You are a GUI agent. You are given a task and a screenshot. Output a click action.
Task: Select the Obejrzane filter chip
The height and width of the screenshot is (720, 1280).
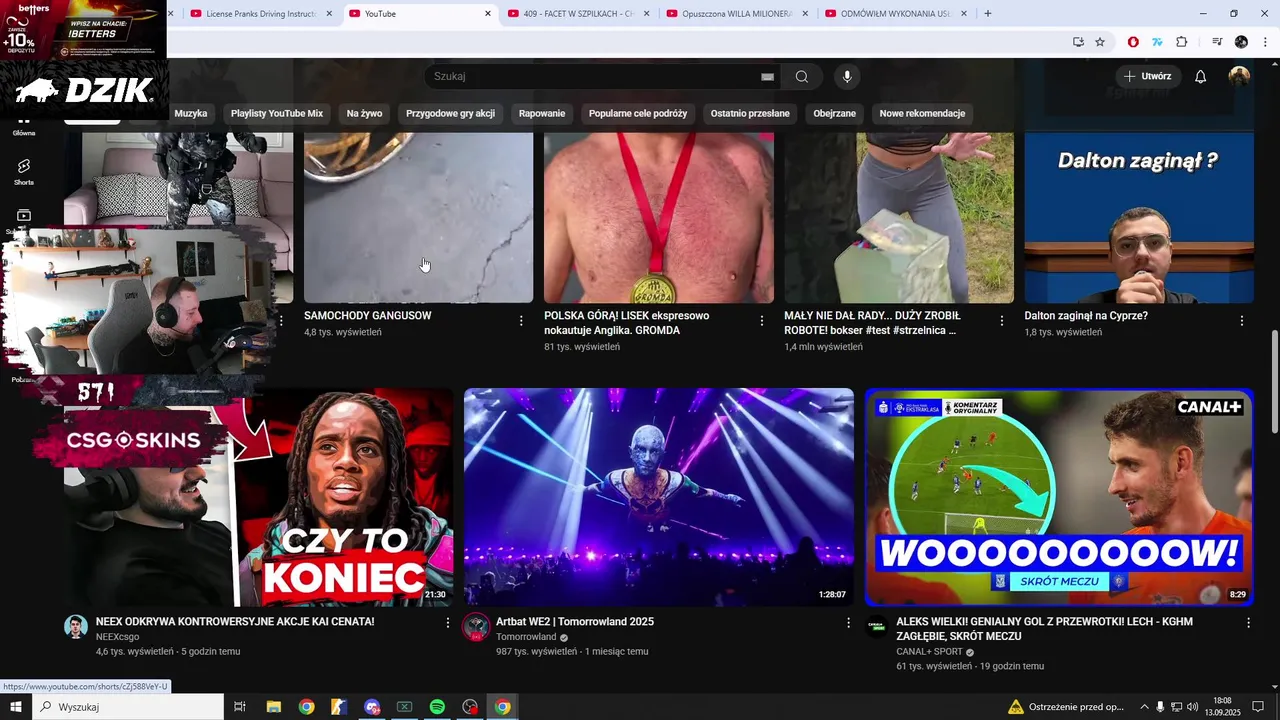pos(834,113)
